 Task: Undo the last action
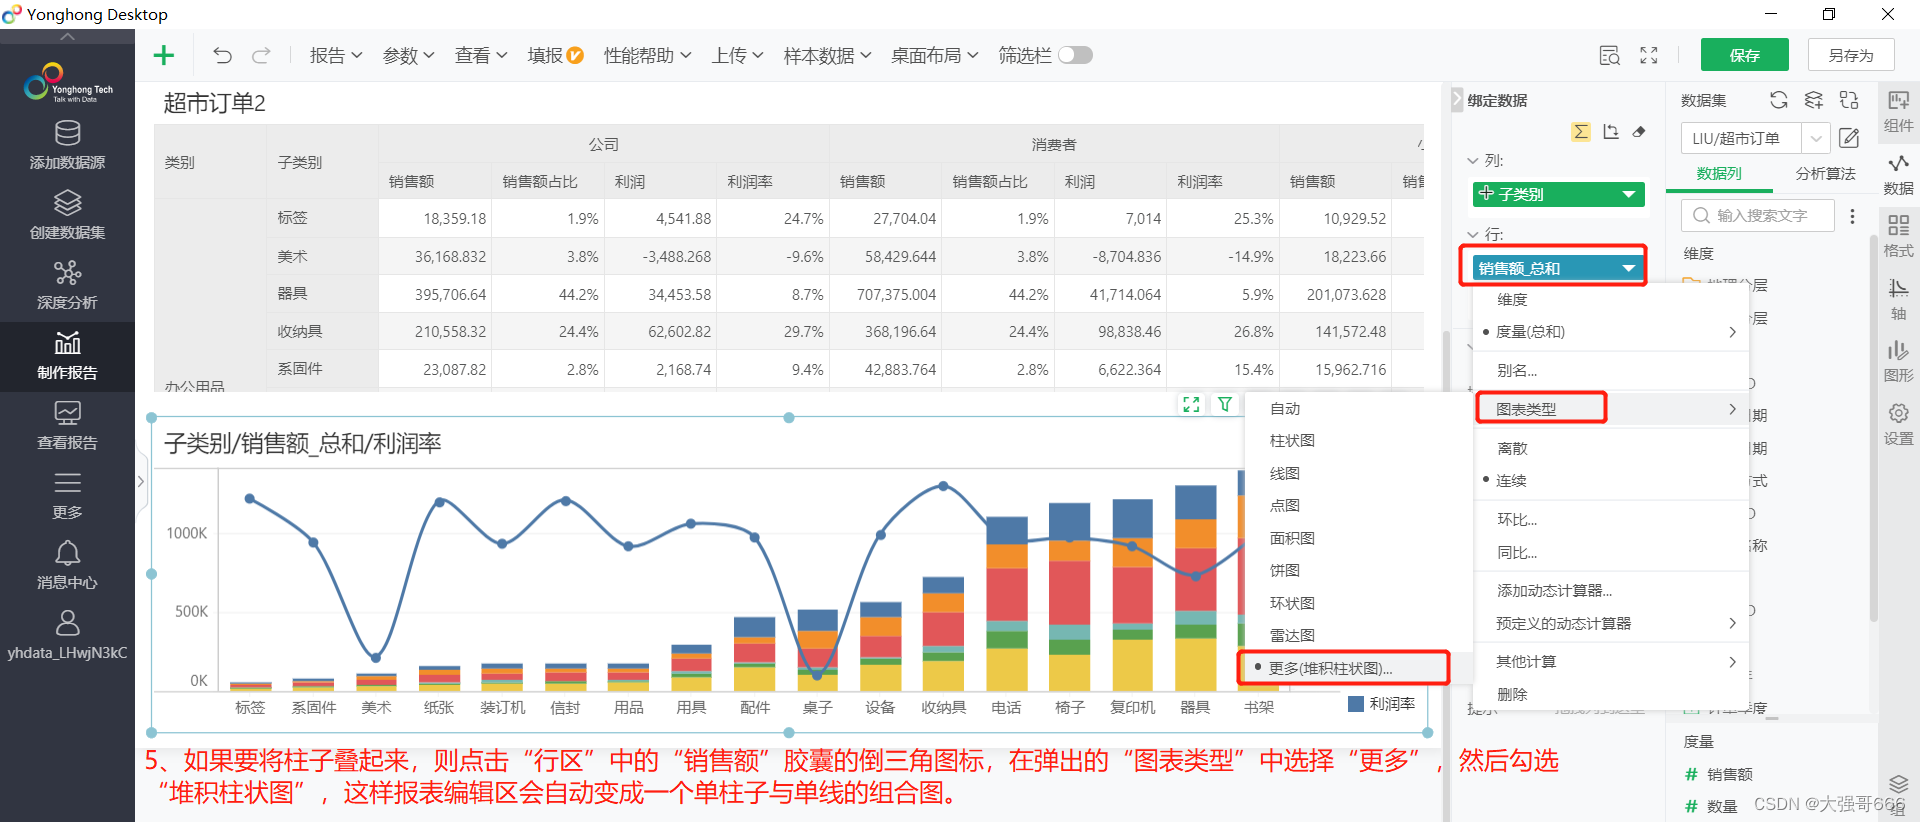222,55
